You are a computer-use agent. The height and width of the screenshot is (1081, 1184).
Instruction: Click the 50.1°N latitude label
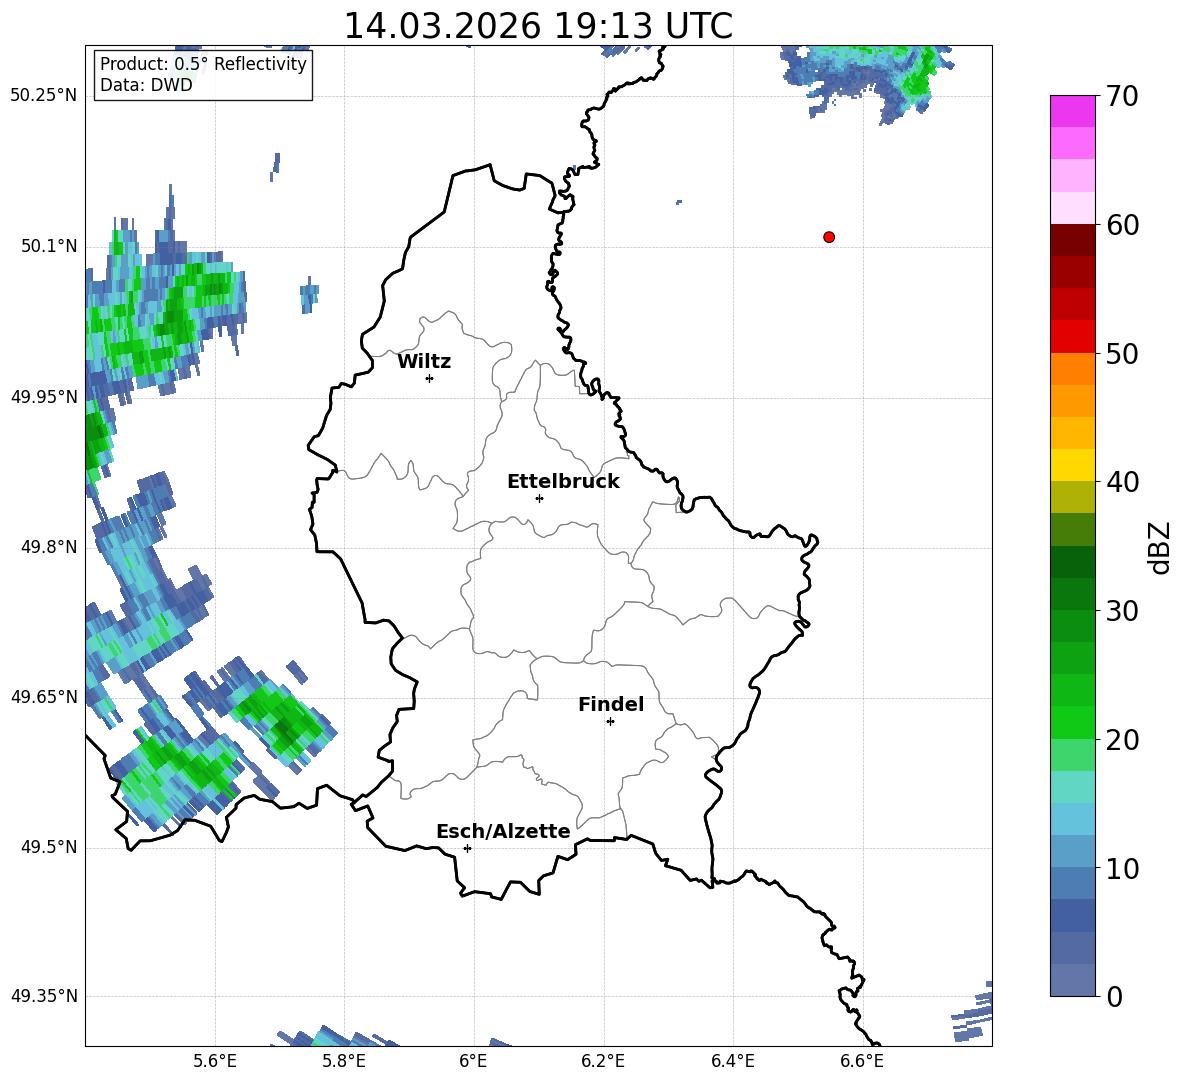pyautogui.click(x=49, y=246)
